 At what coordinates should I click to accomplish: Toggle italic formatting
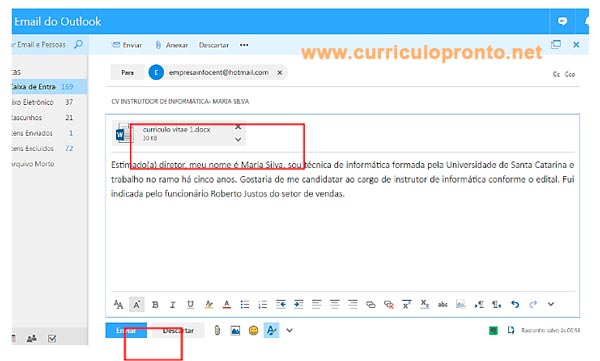point(173,304)
